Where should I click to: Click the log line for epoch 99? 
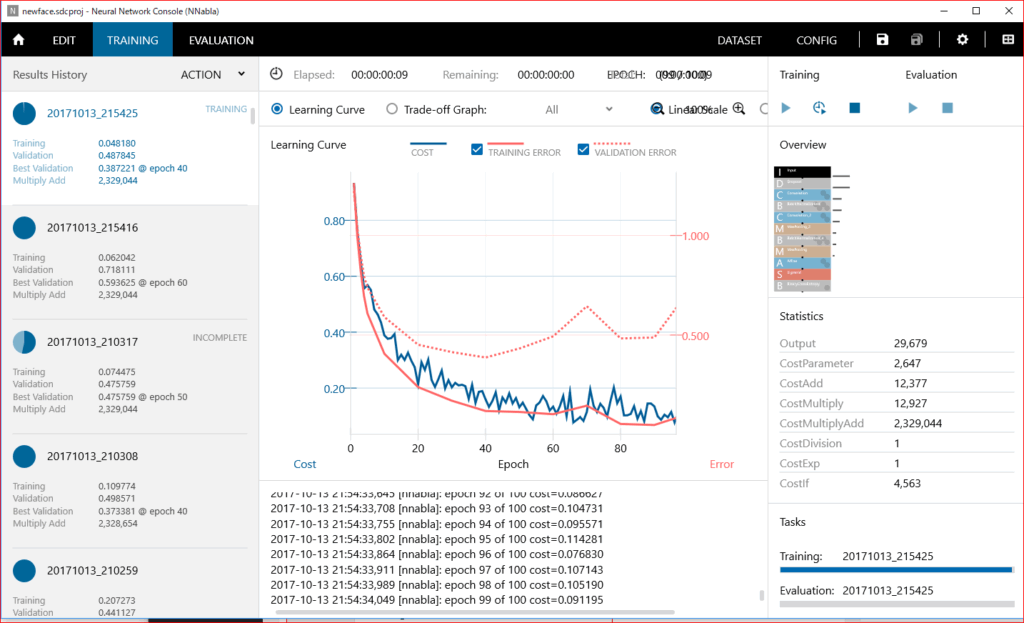(x=437, y=599)
